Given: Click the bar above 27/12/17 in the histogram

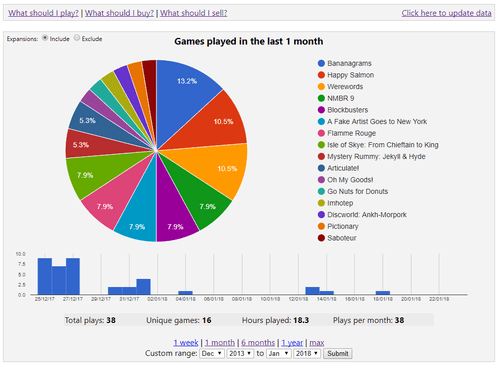Looking at the screenshot, I should click(73, 276).
